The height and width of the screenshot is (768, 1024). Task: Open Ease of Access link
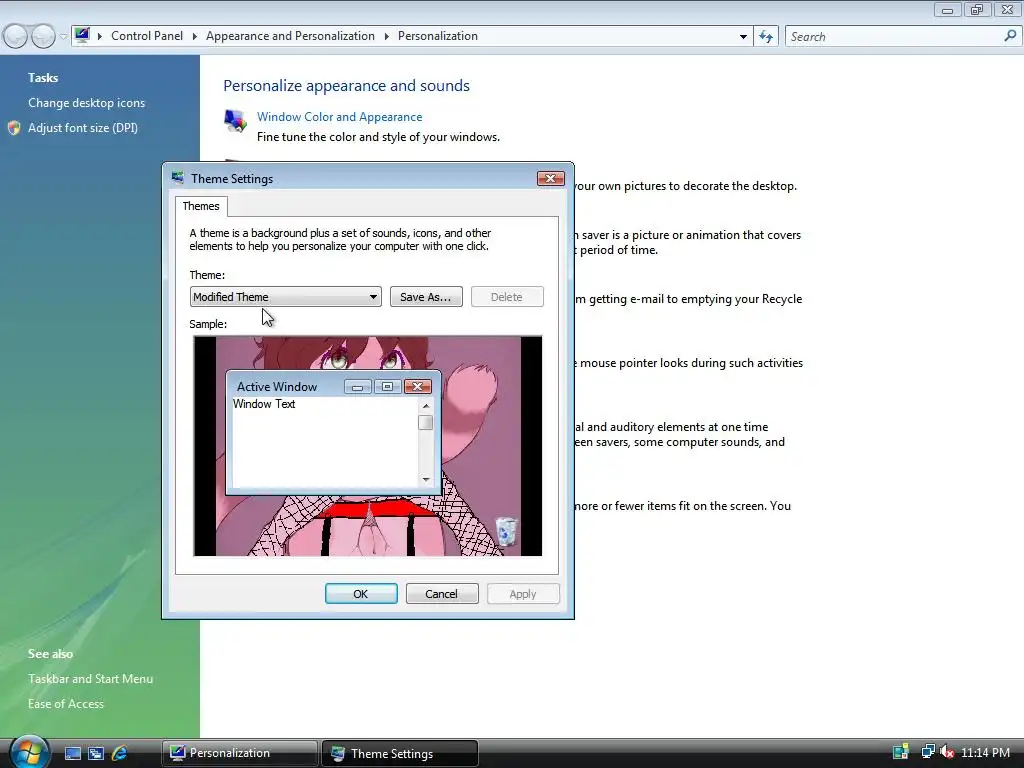coord(66,703)
